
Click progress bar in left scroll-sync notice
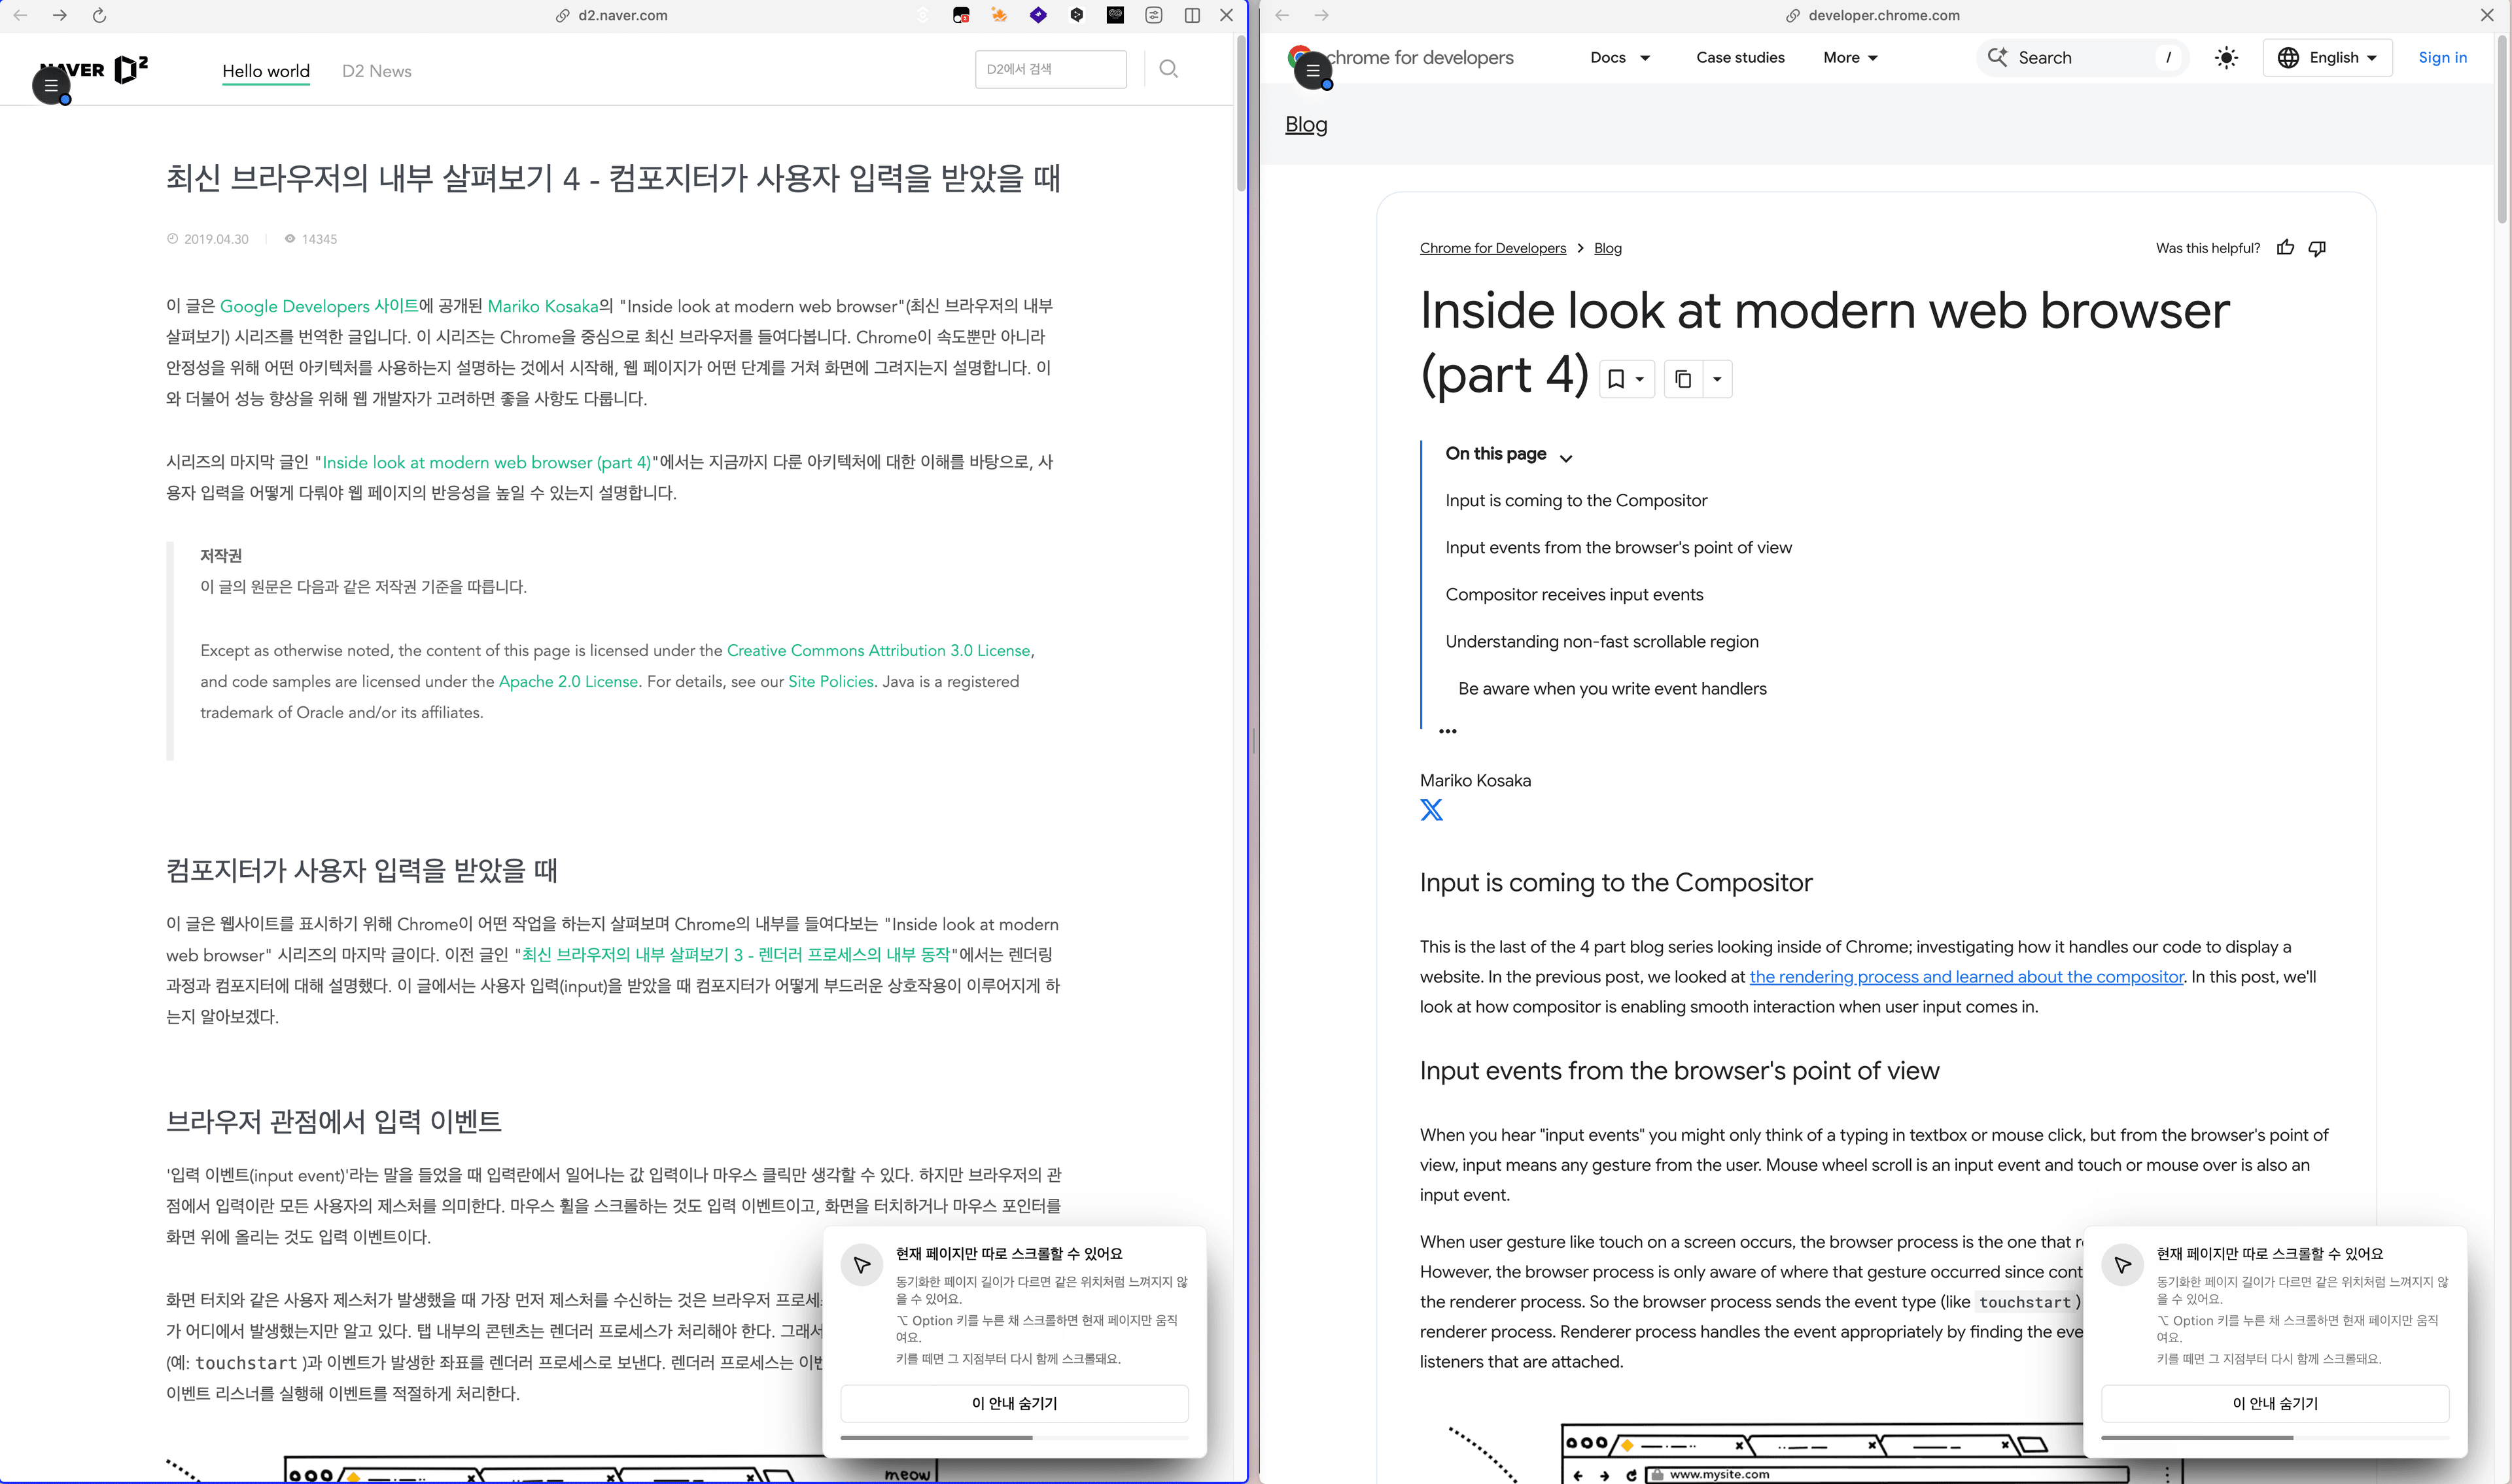pyautogui.click(x=1014, y=1438)
